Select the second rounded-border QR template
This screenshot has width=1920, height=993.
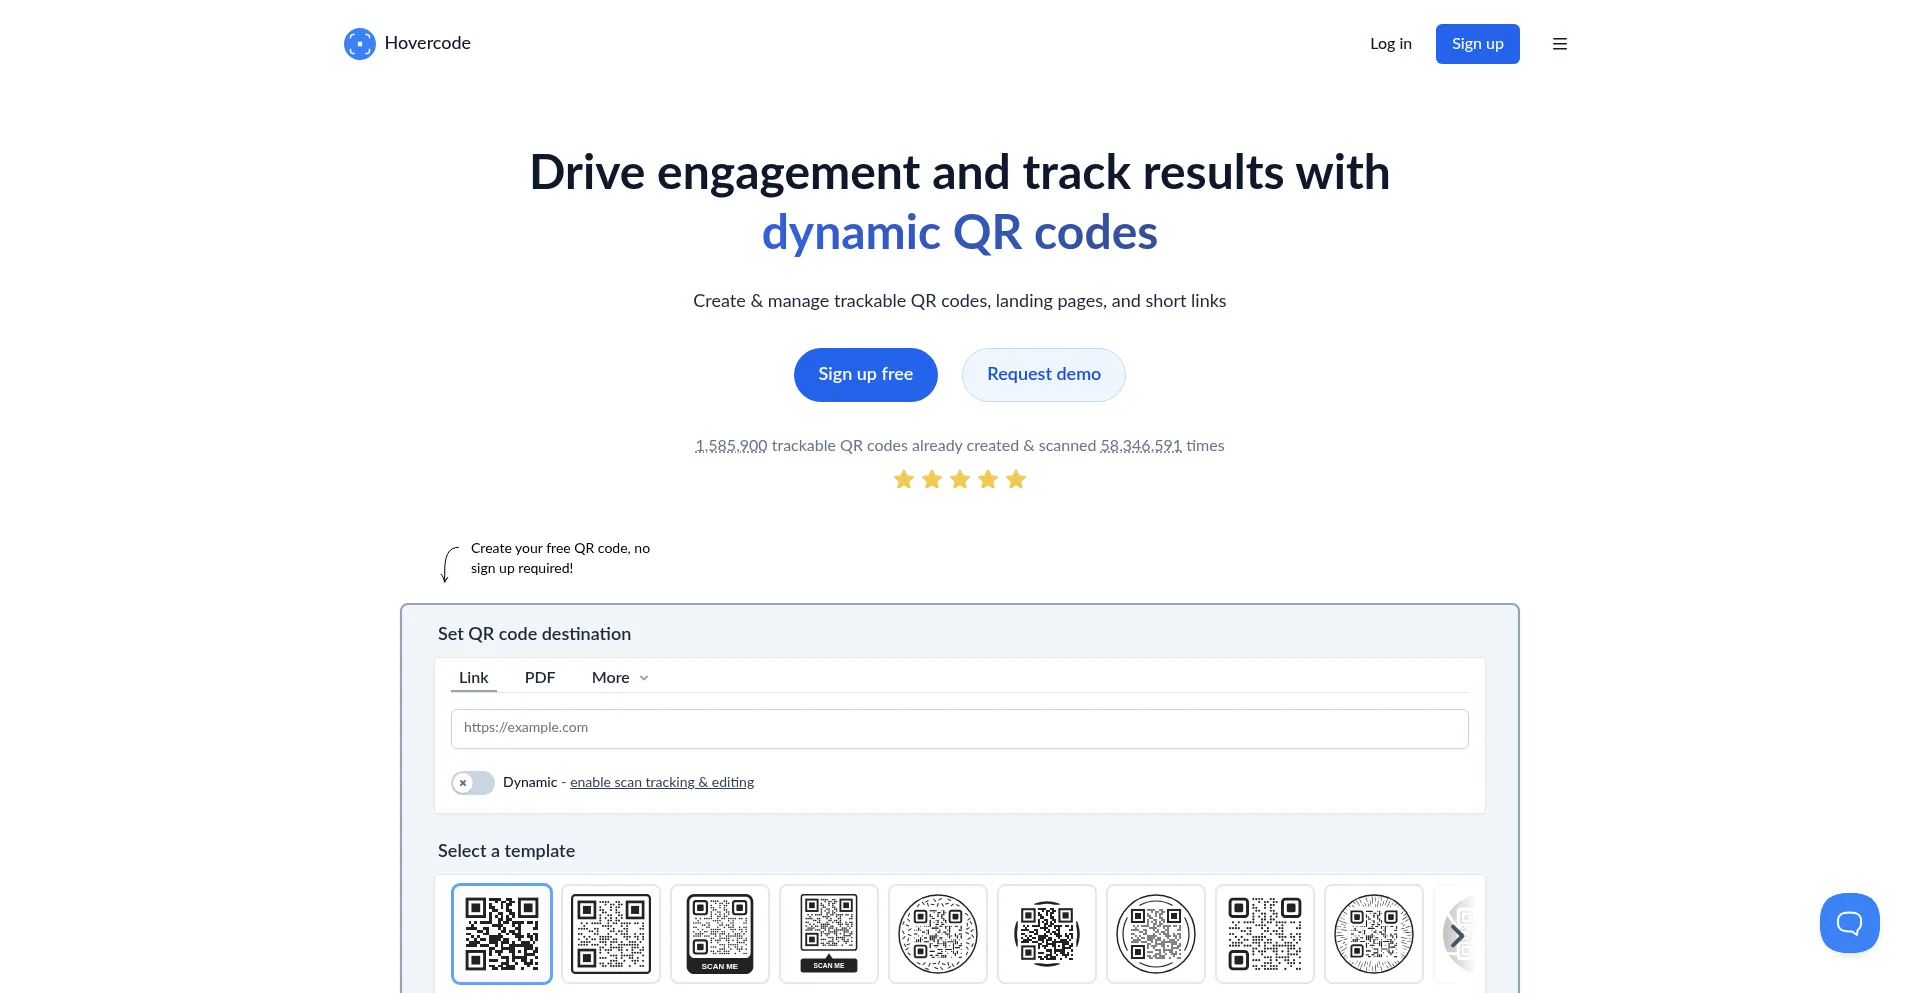click(611, 933)
